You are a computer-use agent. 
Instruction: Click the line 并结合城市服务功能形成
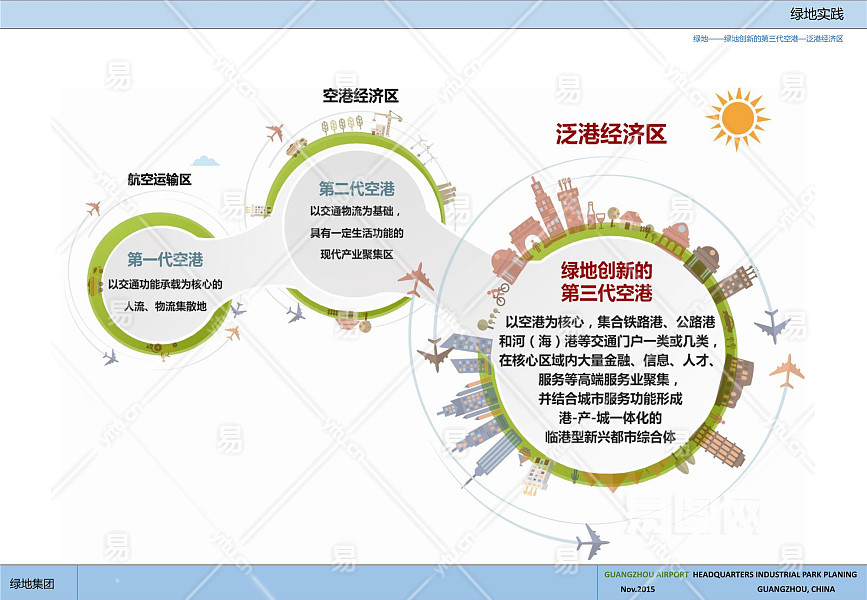[610, 399]
